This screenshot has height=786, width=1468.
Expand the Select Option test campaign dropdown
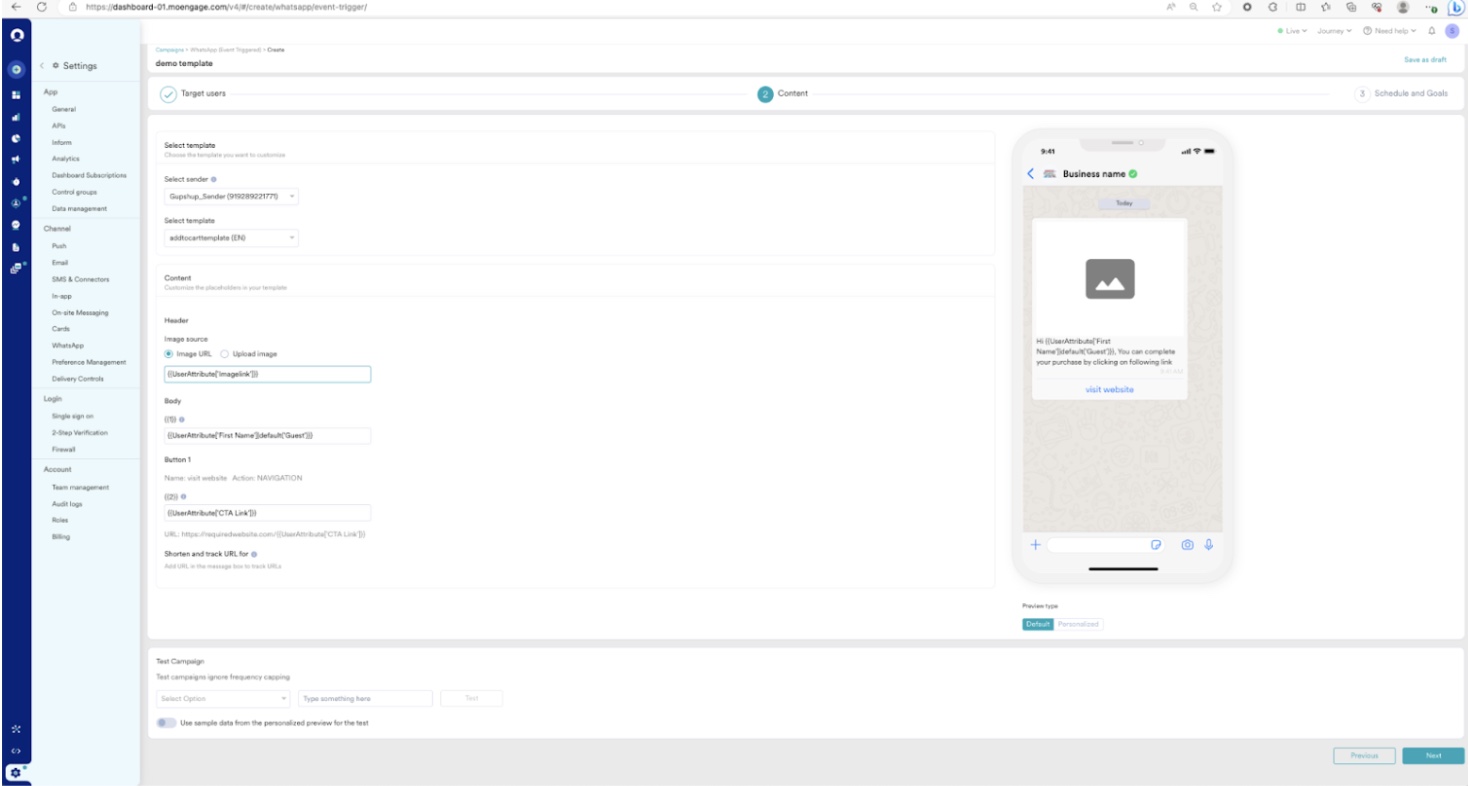(223, 698)
